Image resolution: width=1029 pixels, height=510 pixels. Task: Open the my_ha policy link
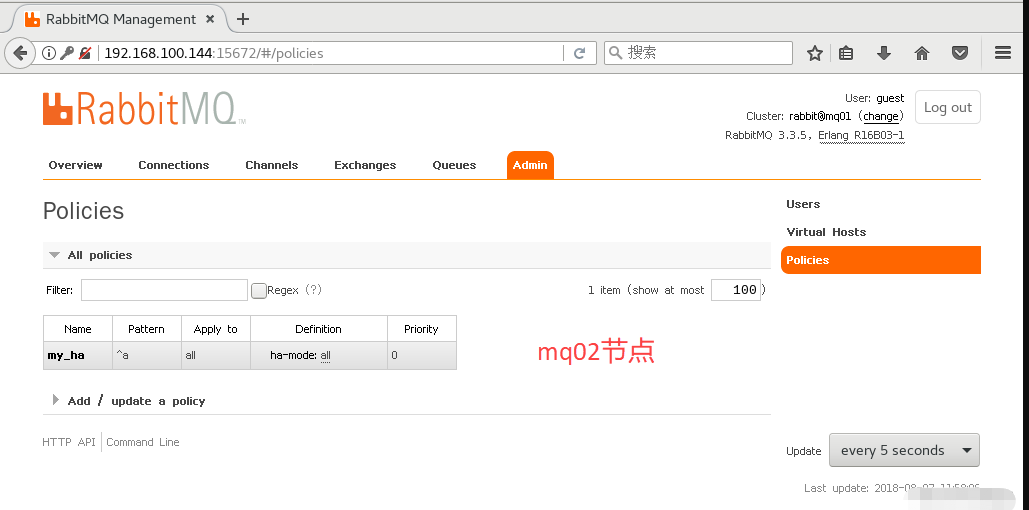66,356
